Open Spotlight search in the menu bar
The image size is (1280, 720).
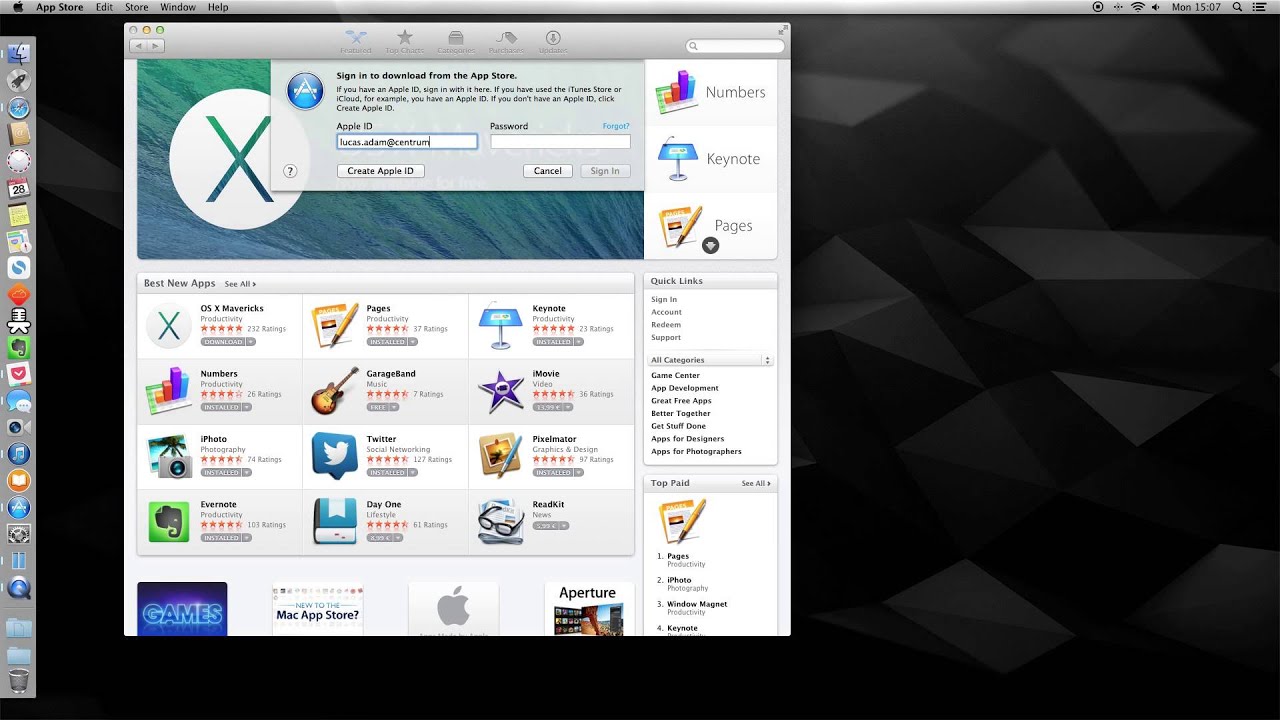(1239, 7)
